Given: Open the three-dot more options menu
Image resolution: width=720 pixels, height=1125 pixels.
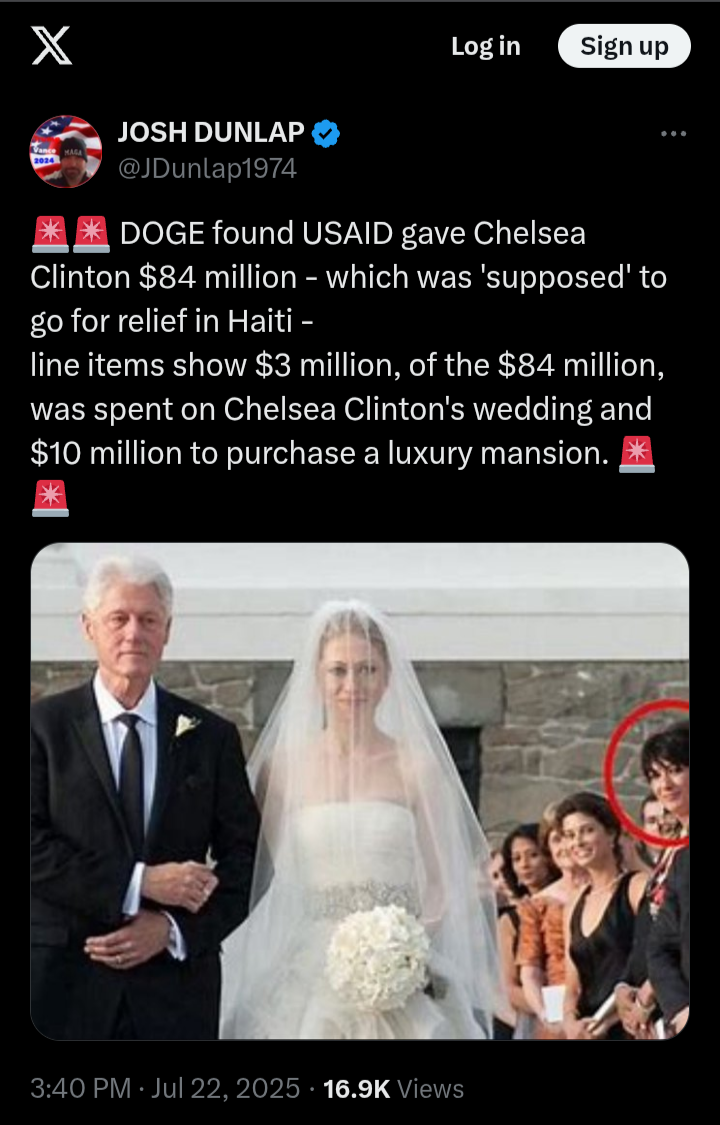Looking at the screenshot, I should click(673, 134).
